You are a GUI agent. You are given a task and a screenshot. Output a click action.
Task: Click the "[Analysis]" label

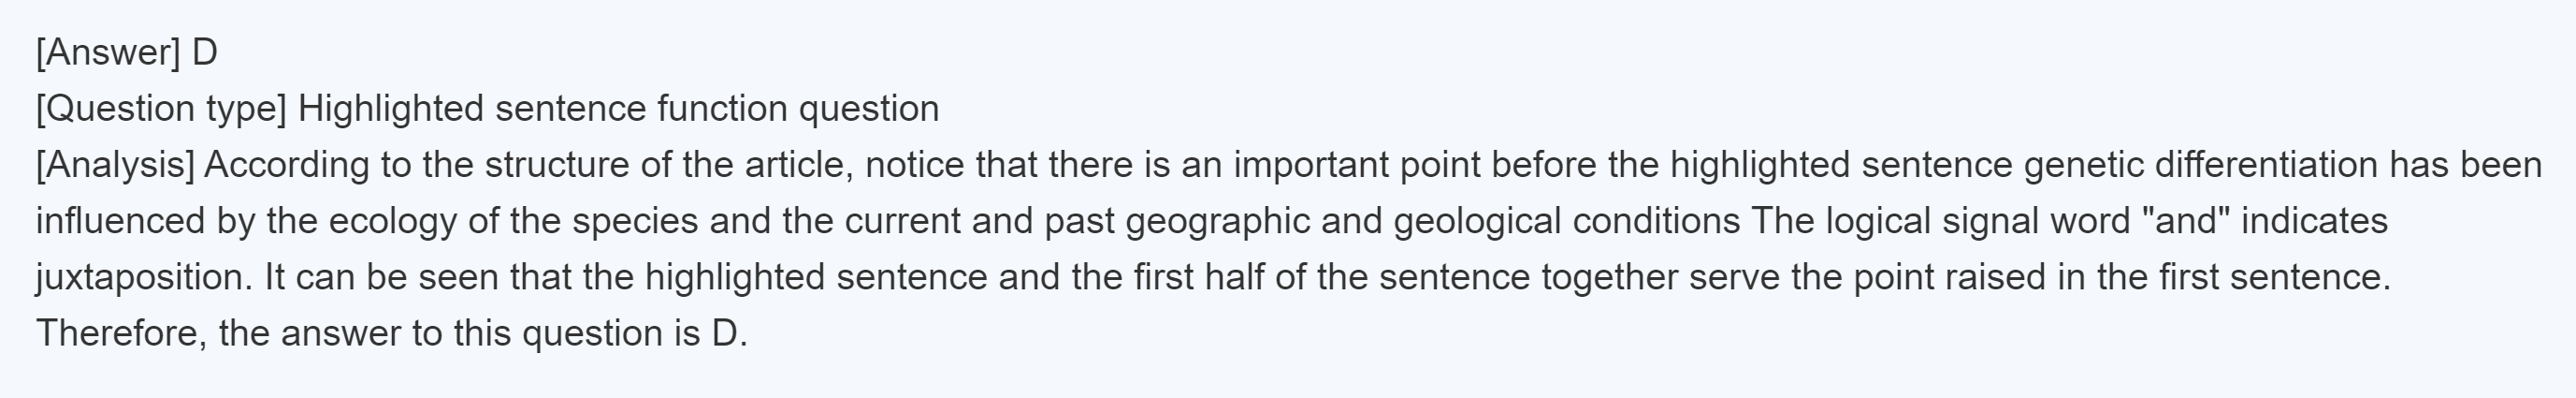point(115,164)
